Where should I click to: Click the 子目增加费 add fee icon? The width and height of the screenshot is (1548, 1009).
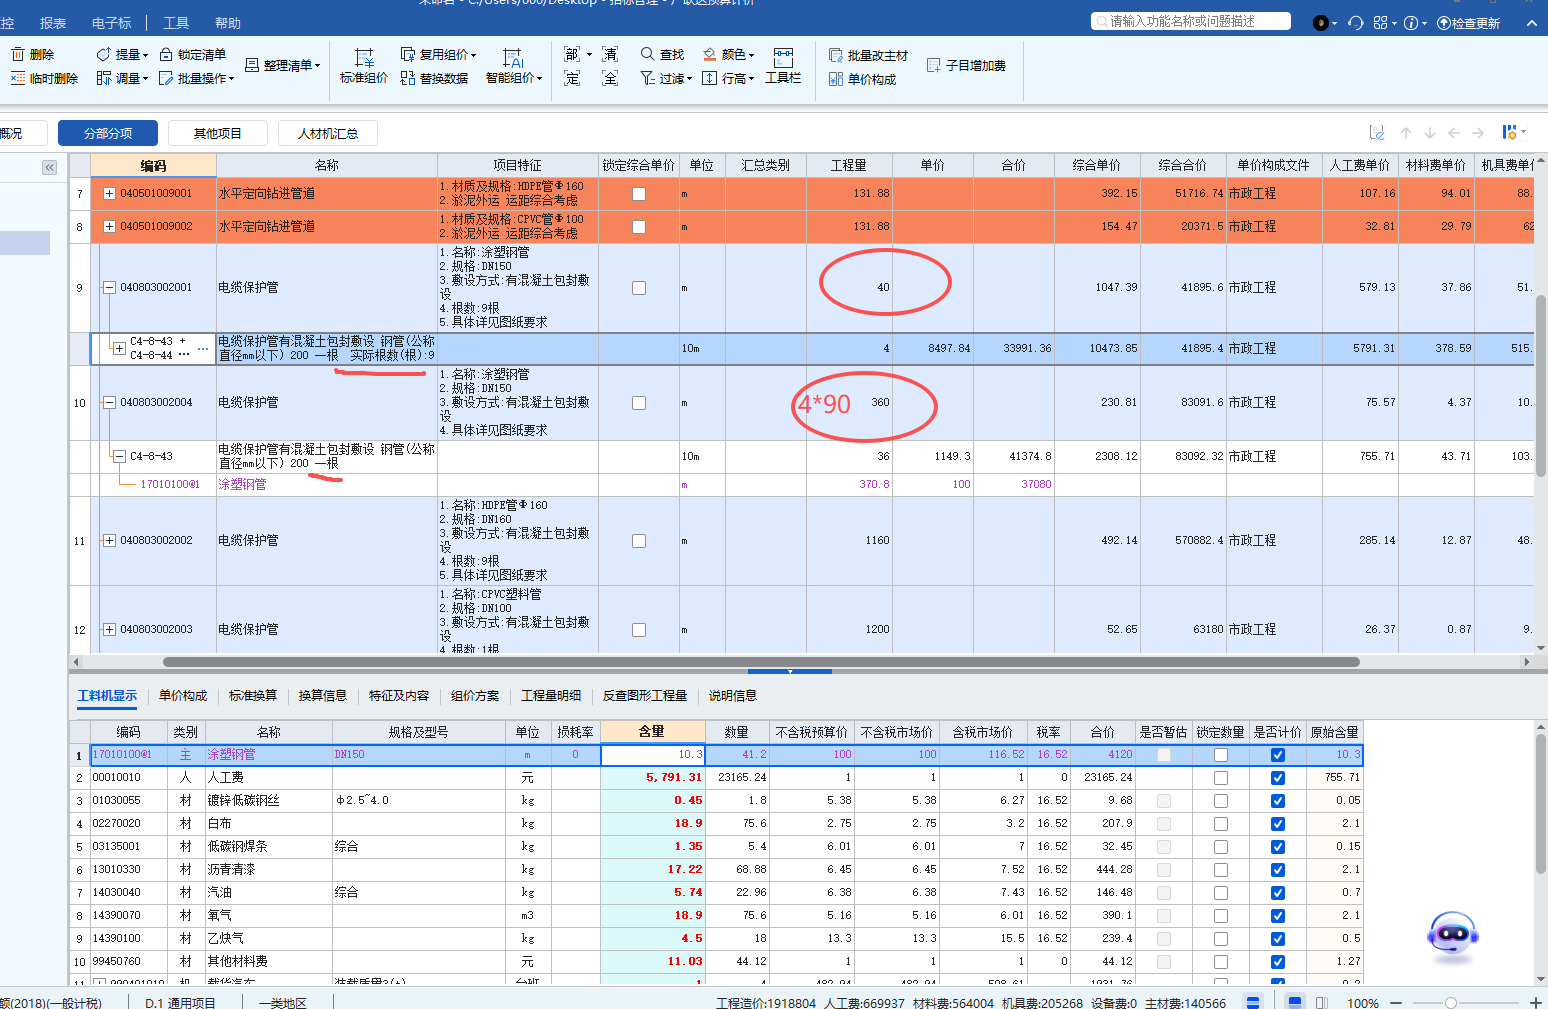point(934,65)
